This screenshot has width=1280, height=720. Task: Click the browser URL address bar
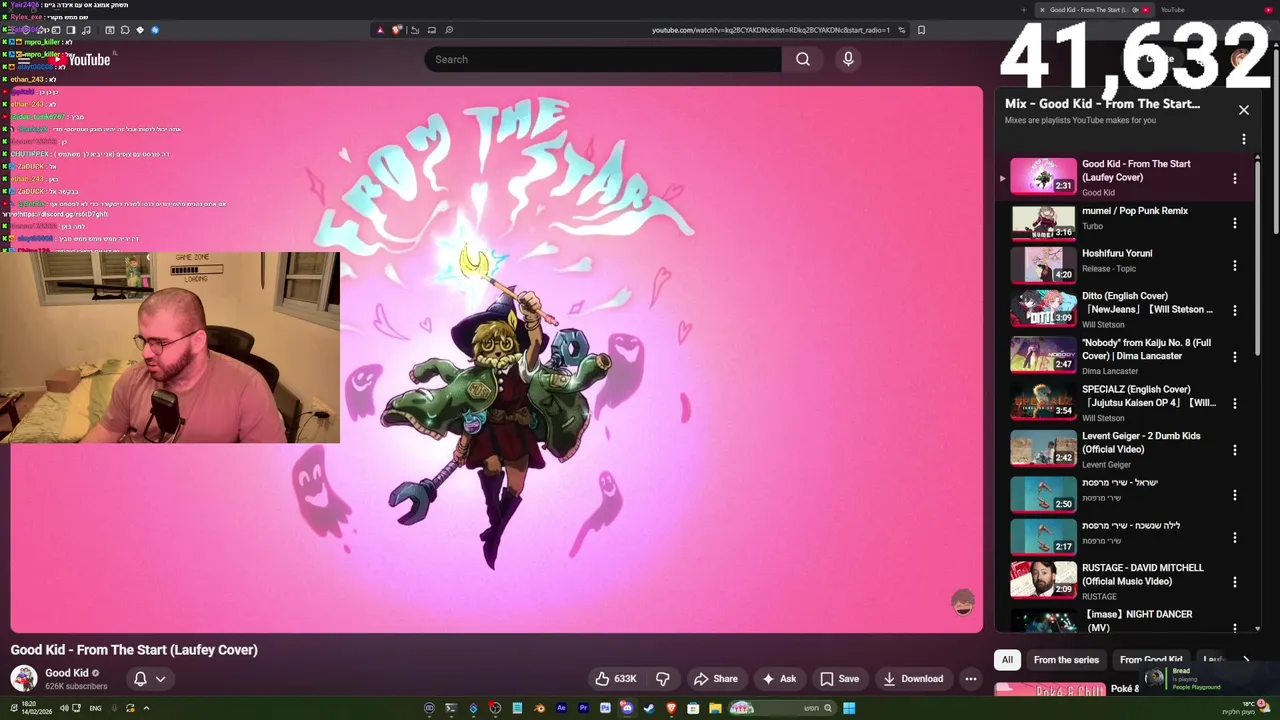[770, 30]
